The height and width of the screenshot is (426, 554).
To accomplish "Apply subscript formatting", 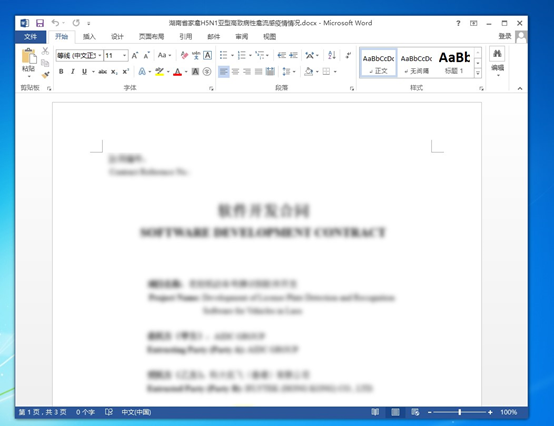I will (x=114, y=72).
